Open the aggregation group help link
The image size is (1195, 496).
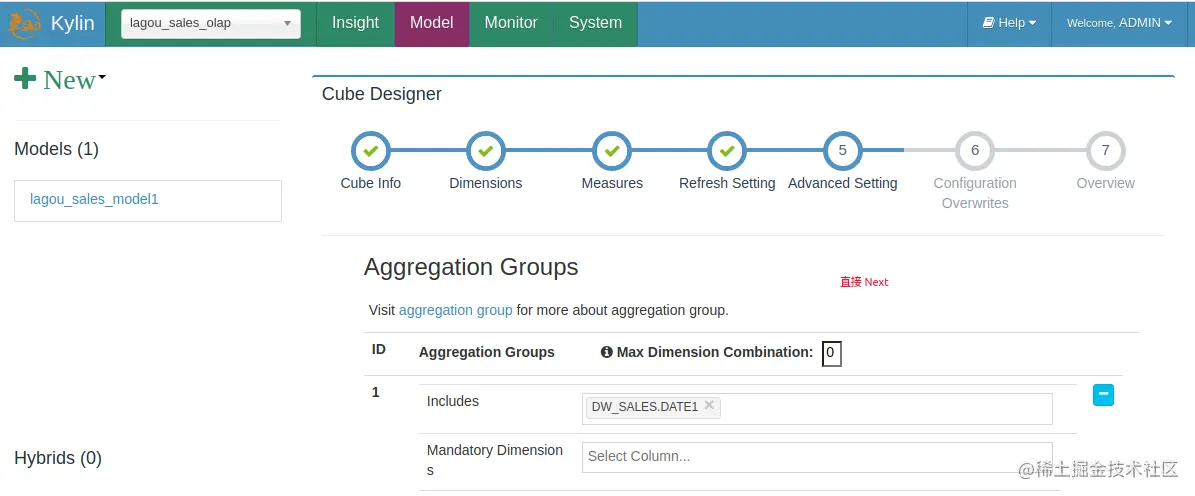click(x=455, y=310)
